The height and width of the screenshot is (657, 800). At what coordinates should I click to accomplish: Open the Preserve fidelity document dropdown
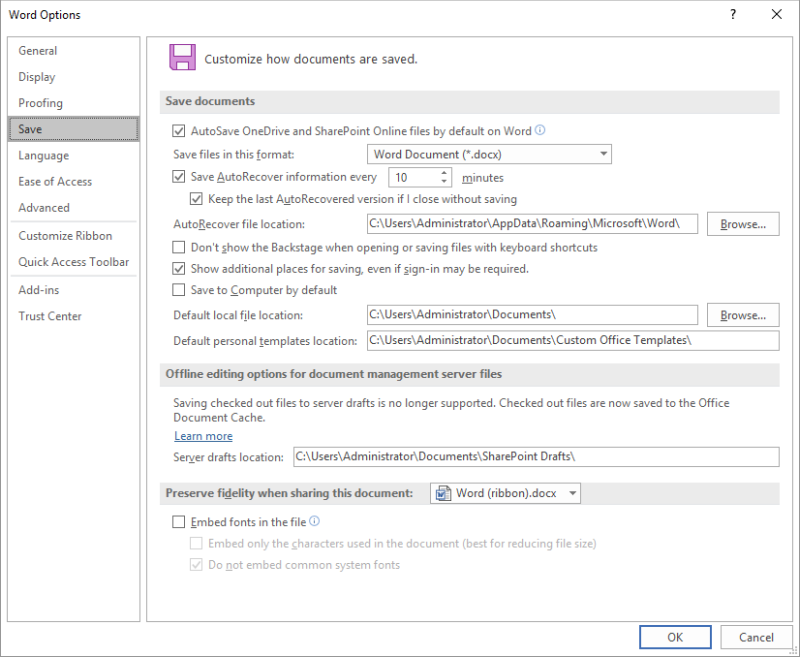573,492
